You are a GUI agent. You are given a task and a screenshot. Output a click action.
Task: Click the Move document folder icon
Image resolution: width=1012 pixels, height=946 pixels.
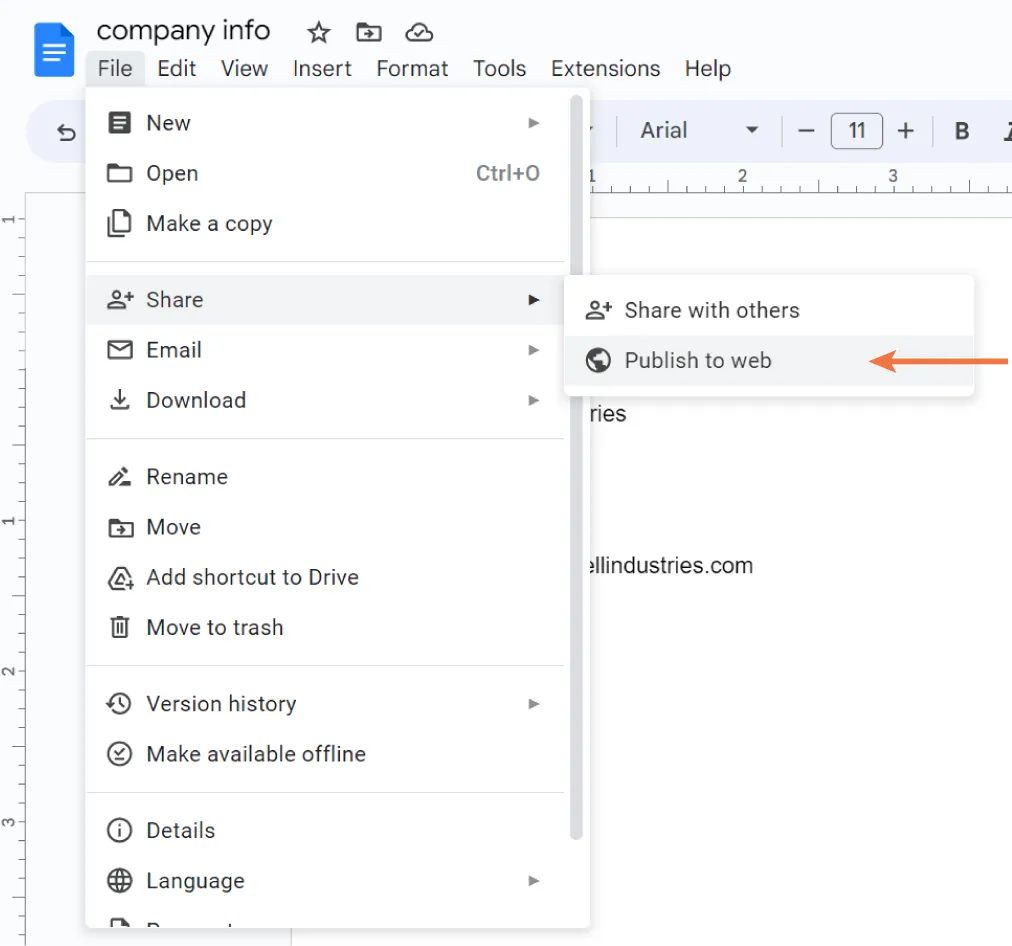click(368, 31)
